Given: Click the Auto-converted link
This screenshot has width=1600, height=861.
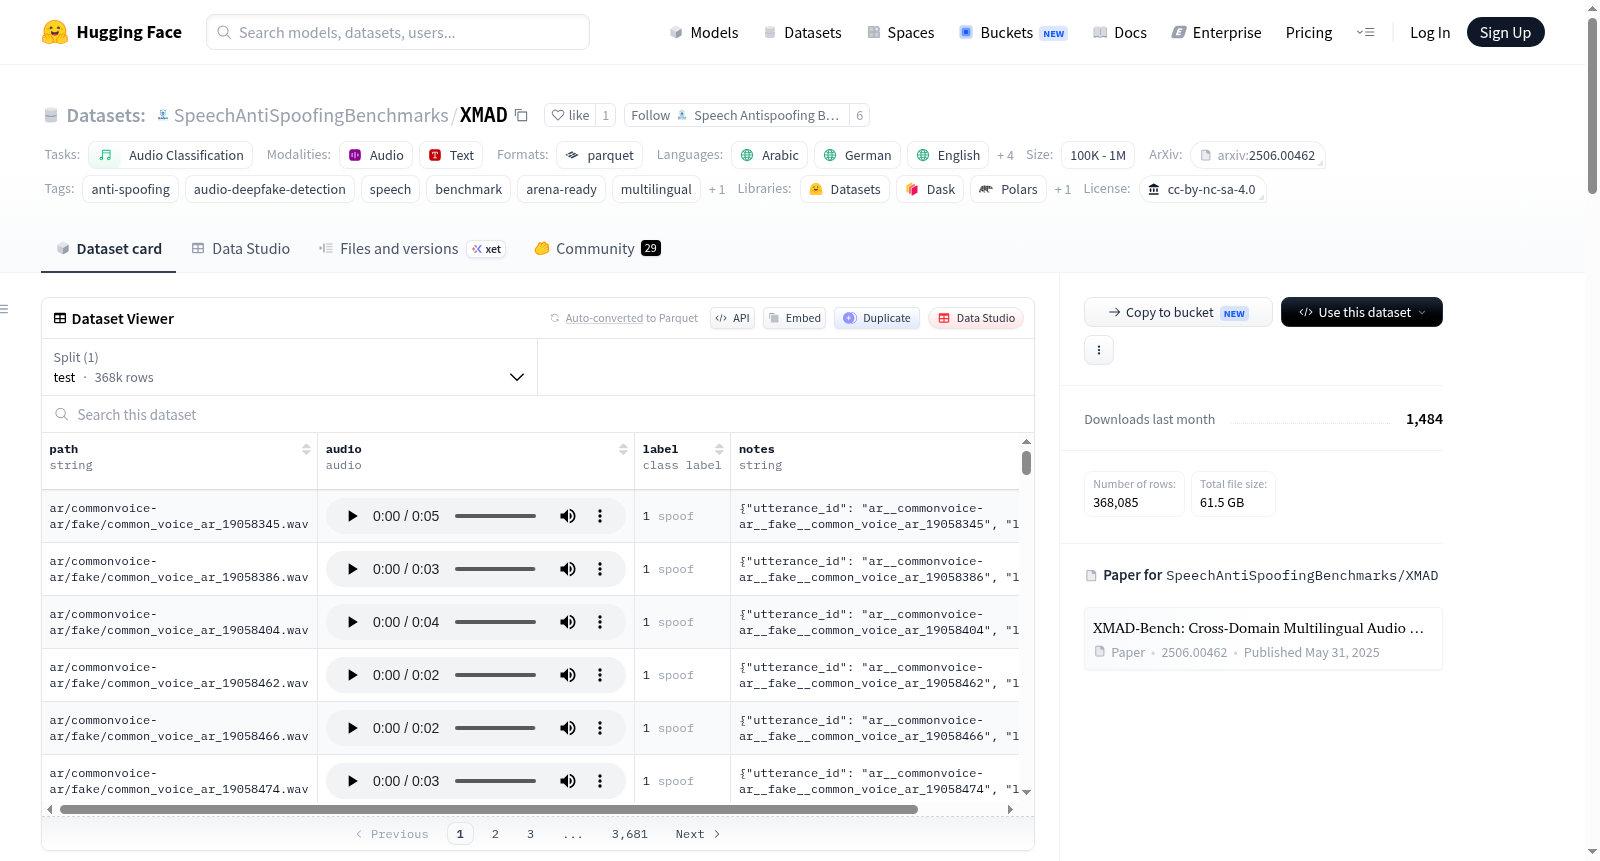Looking at the screenshot, I should (x=604, y=318).
